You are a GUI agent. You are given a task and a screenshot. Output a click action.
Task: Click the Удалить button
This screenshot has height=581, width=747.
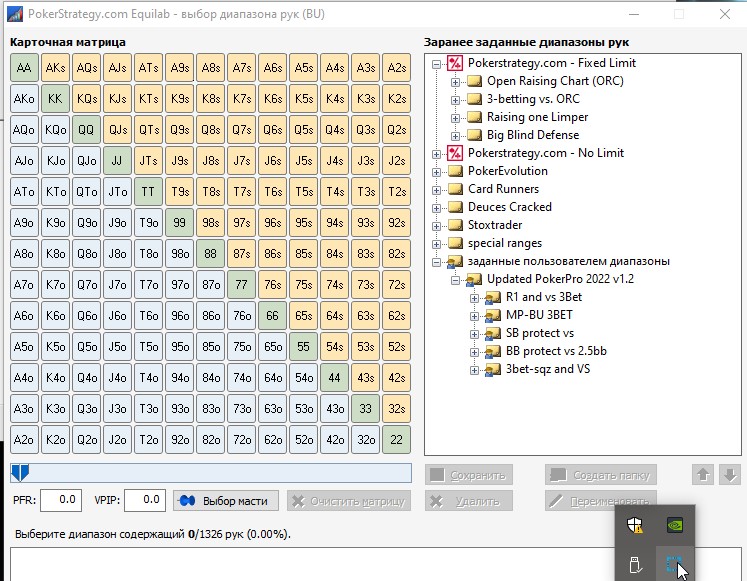[469, 501]
